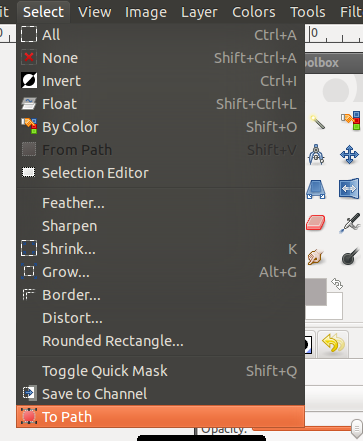Choose Float from Select menu
The height and width of the screenshot is (441, 363).
pyautogui.click(x=160, y=104)
